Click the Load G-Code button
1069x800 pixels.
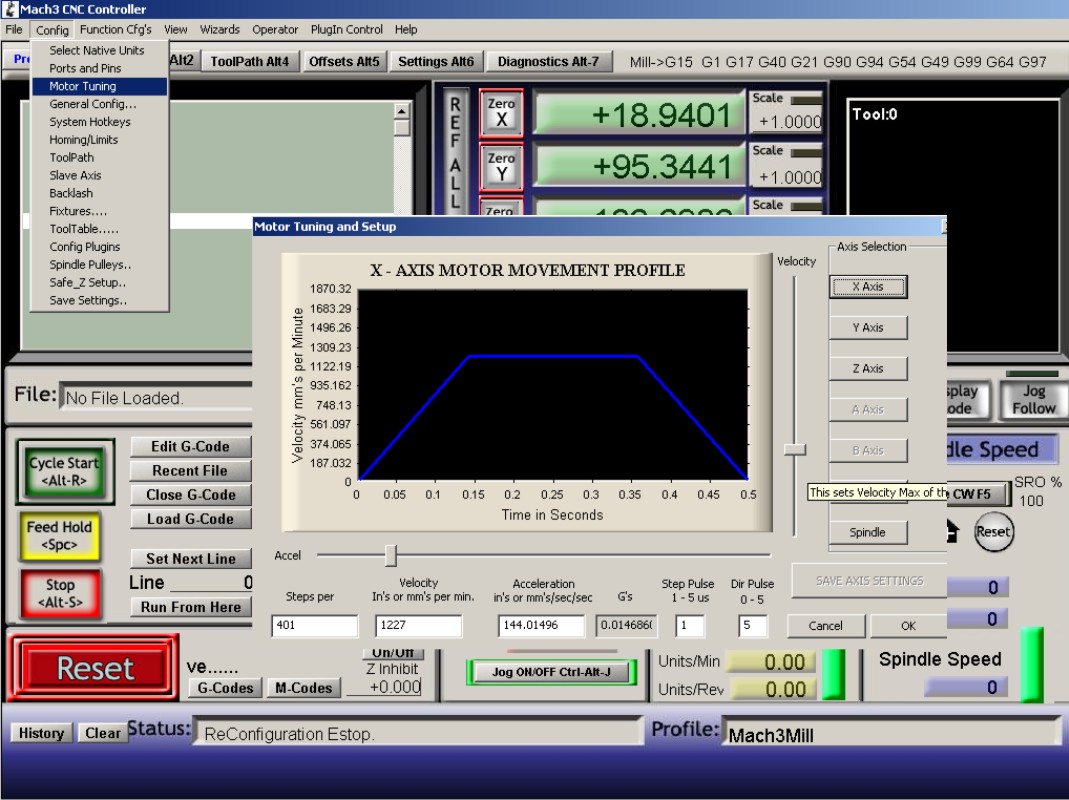[190, 519]
